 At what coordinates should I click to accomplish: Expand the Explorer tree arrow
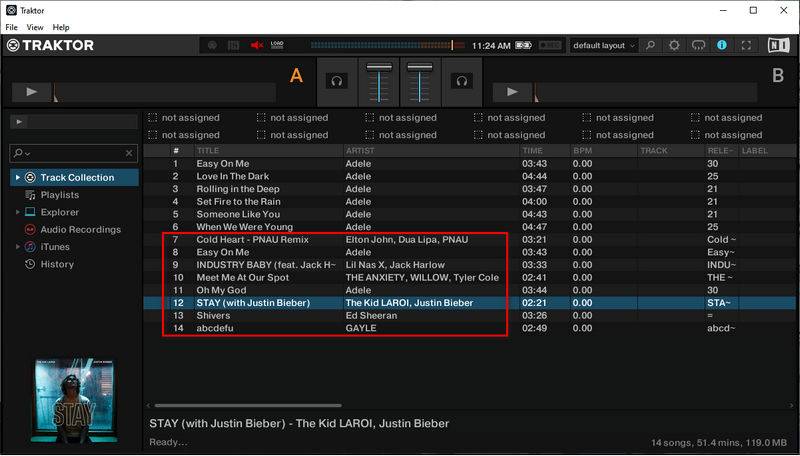point(17,212)
